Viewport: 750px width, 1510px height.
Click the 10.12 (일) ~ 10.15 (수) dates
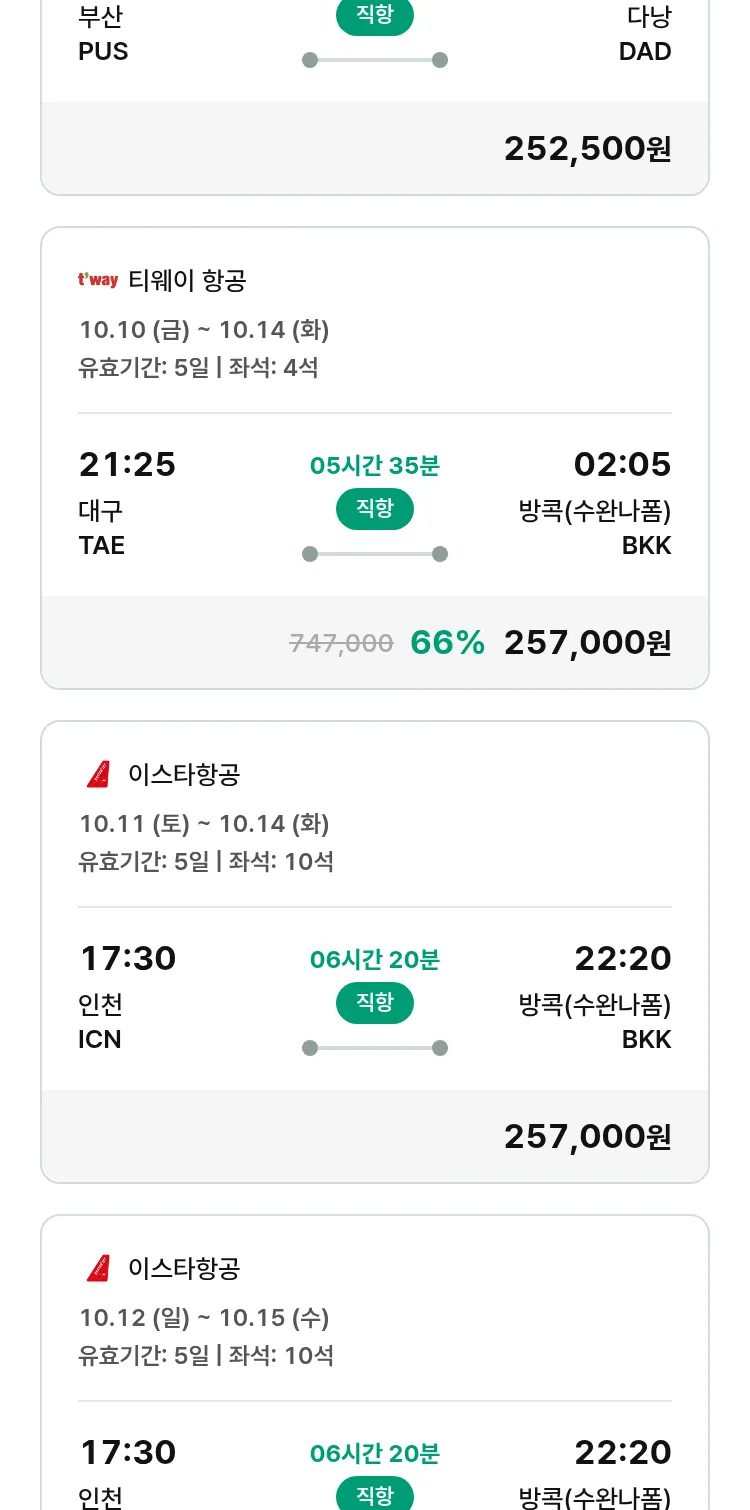(204, 1318)
